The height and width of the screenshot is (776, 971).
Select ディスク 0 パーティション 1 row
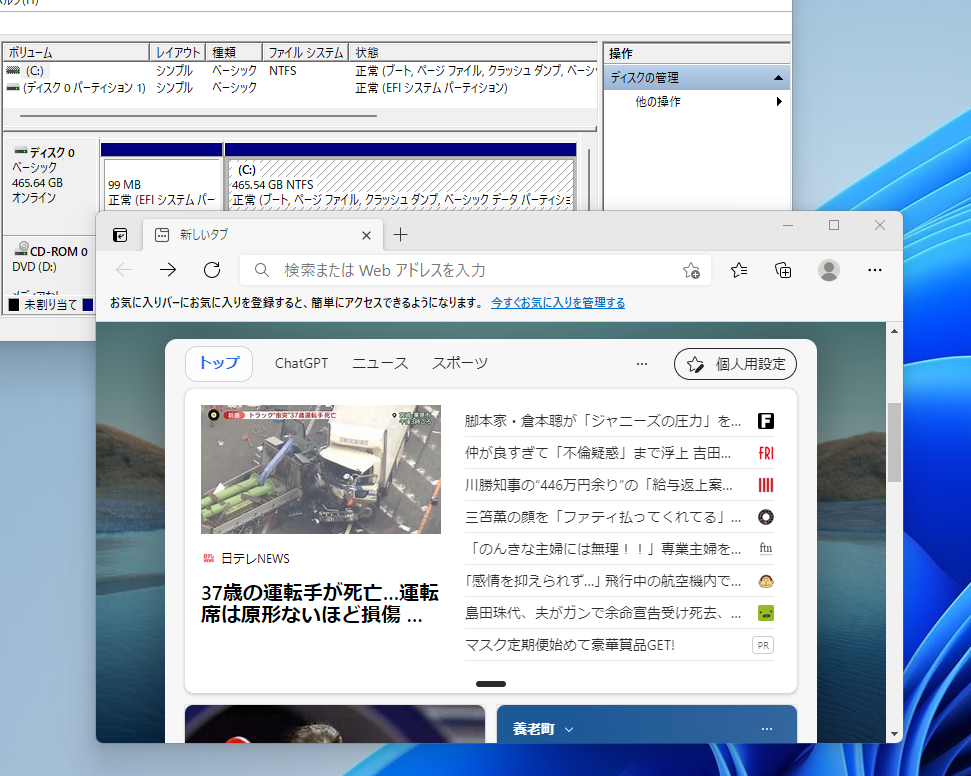tap(300, 87)
